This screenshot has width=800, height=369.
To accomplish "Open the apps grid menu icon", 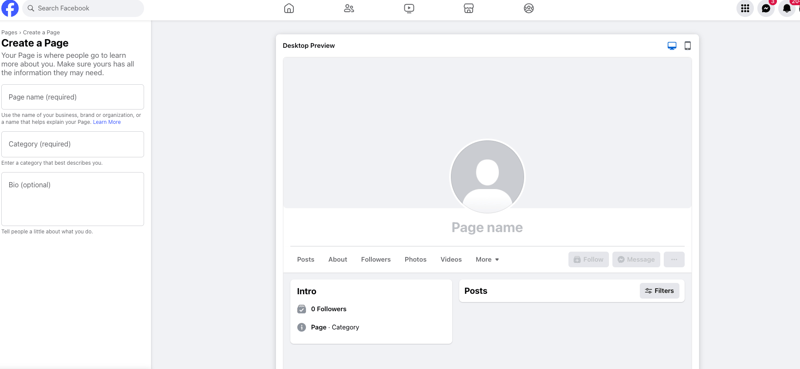I will [x=745, y=8].
